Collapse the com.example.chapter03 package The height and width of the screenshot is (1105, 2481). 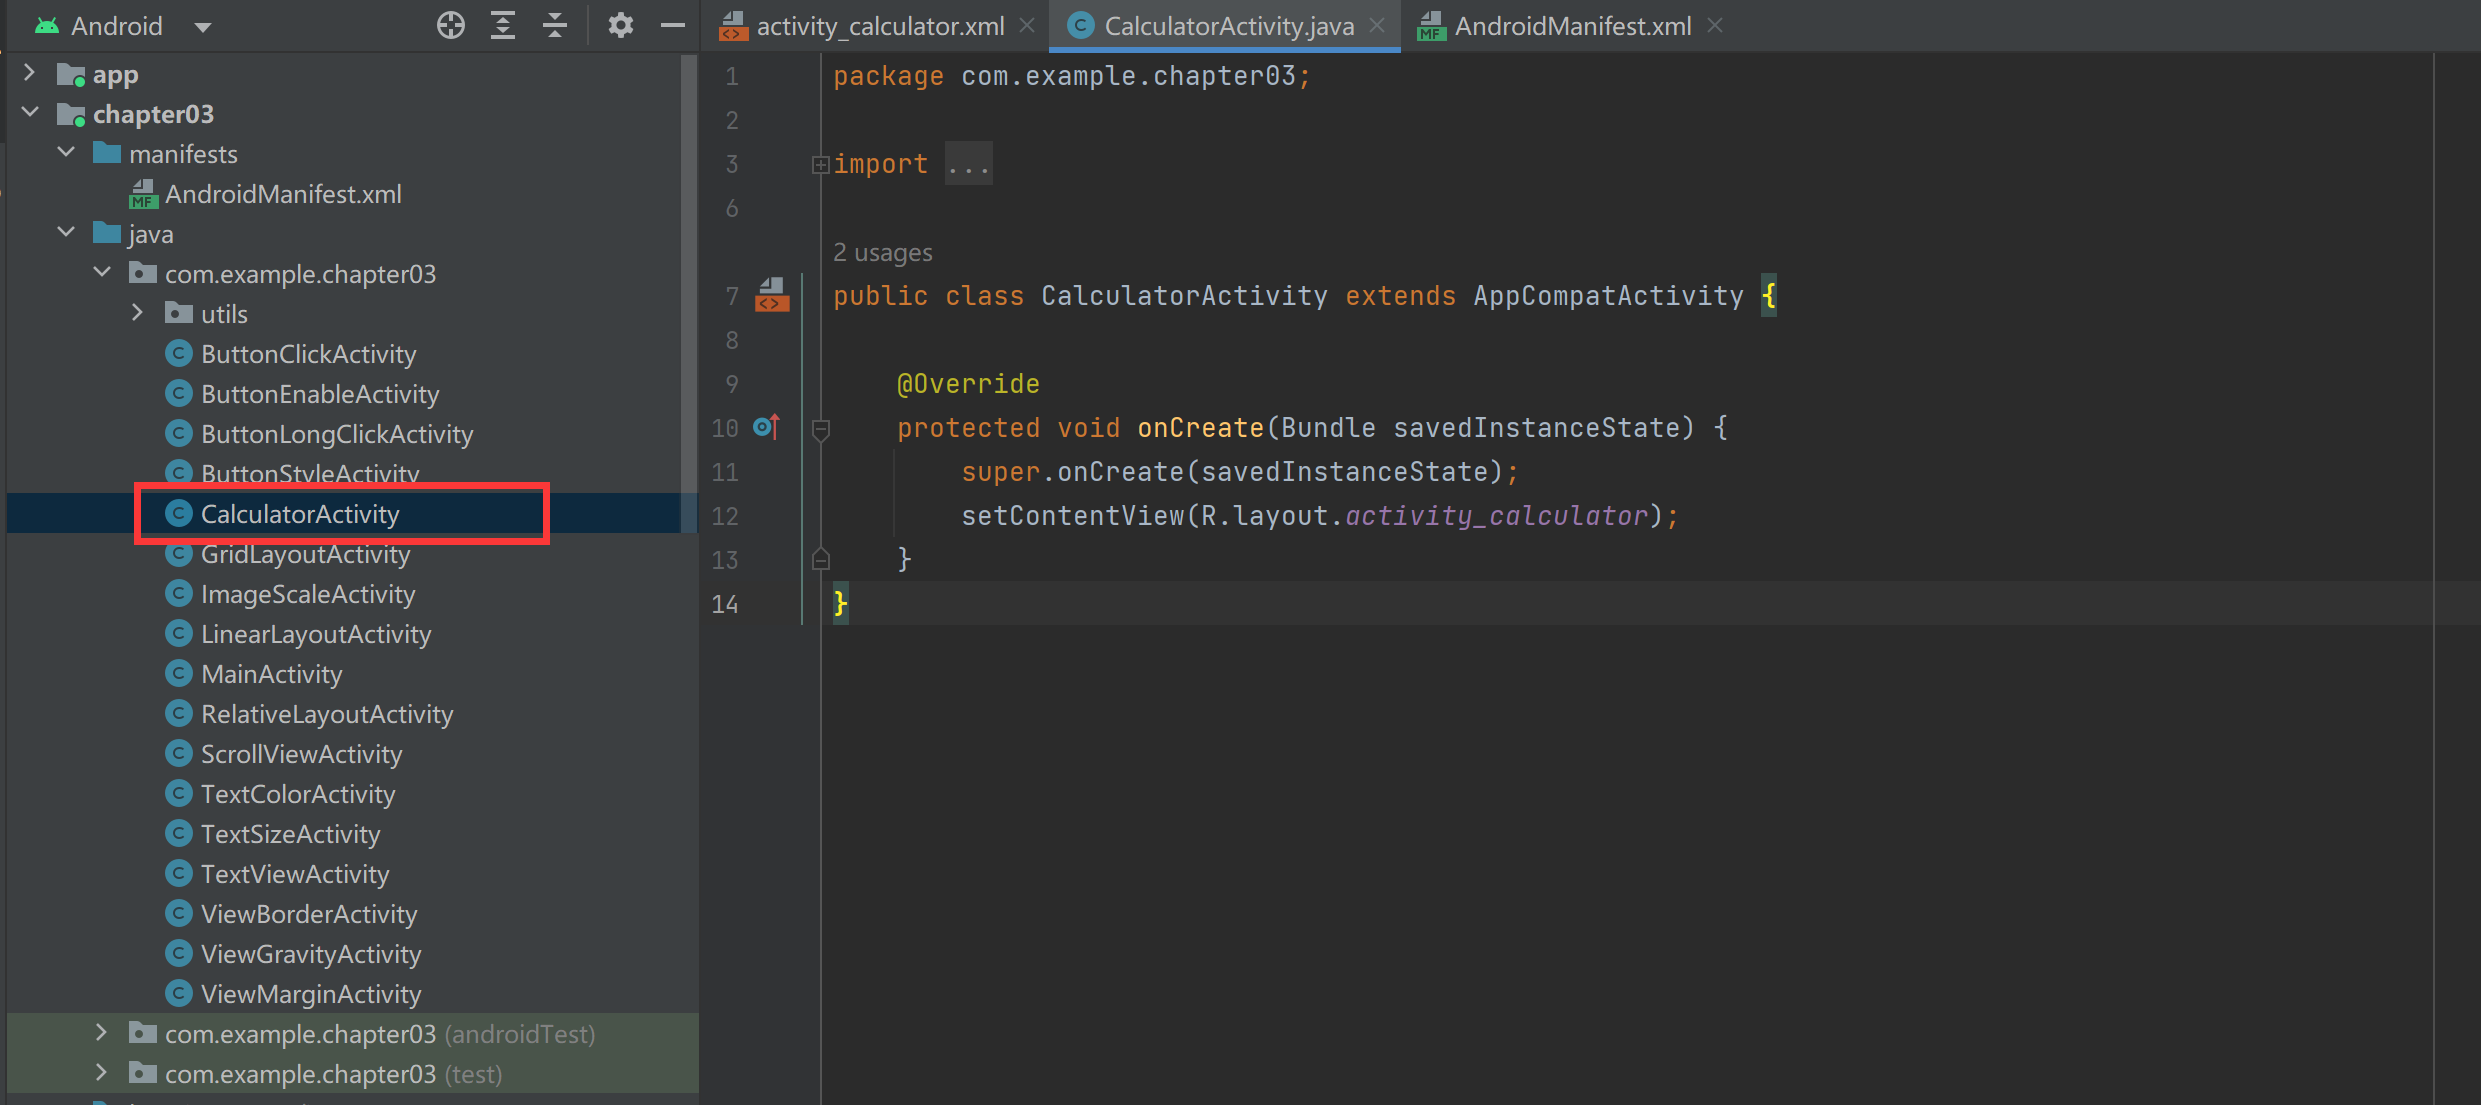(102, 273)
